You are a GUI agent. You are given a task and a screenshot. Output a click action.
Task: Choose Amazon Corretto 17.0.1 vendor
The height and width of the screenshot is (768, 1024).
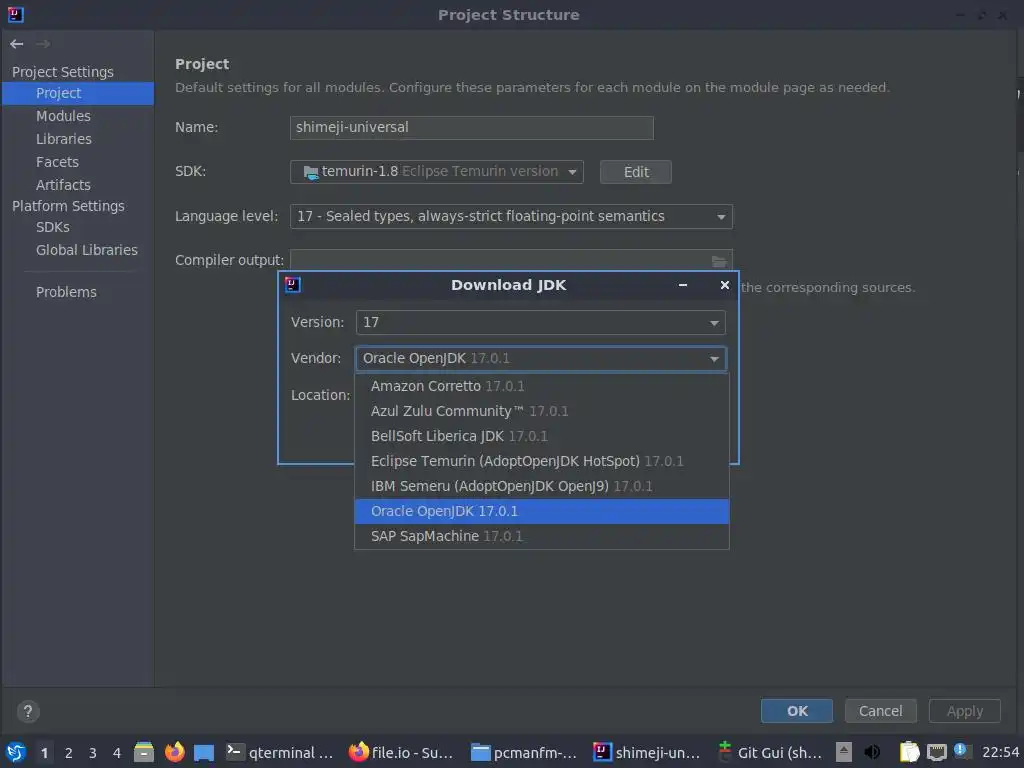click(541, 386)
